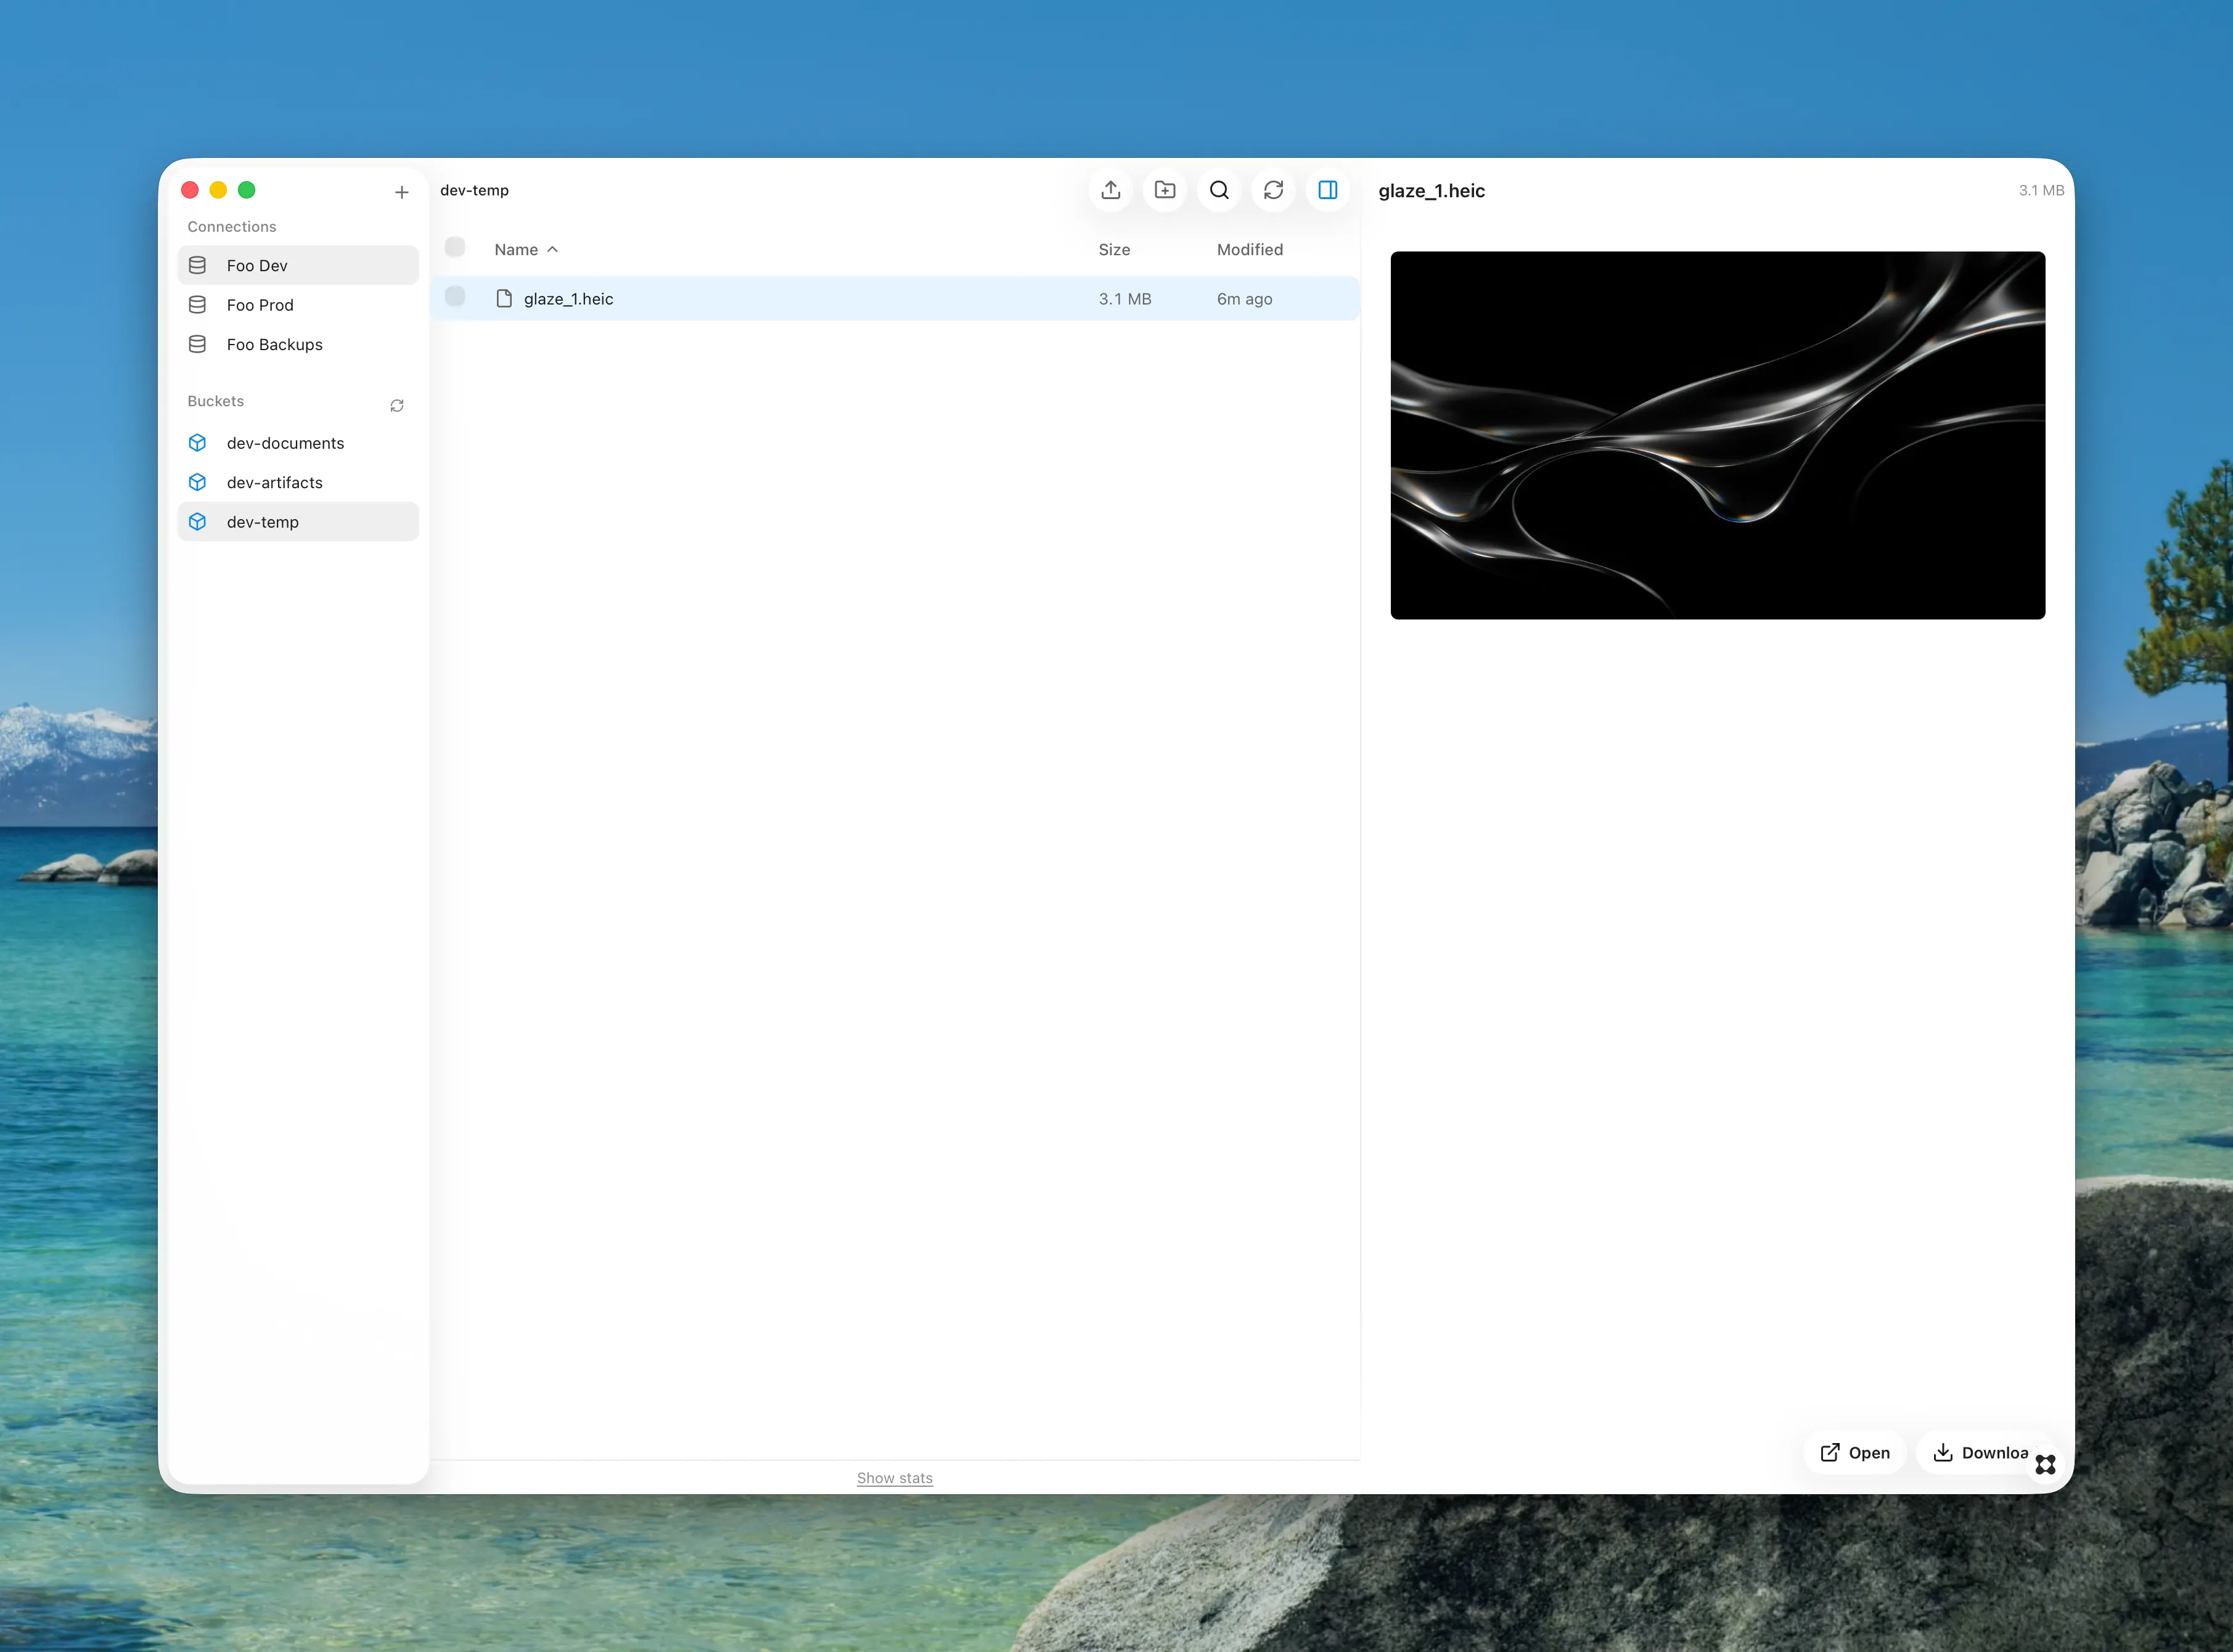Click the Open button in preview
2233x1652 pixels.
point(1854,1453)
